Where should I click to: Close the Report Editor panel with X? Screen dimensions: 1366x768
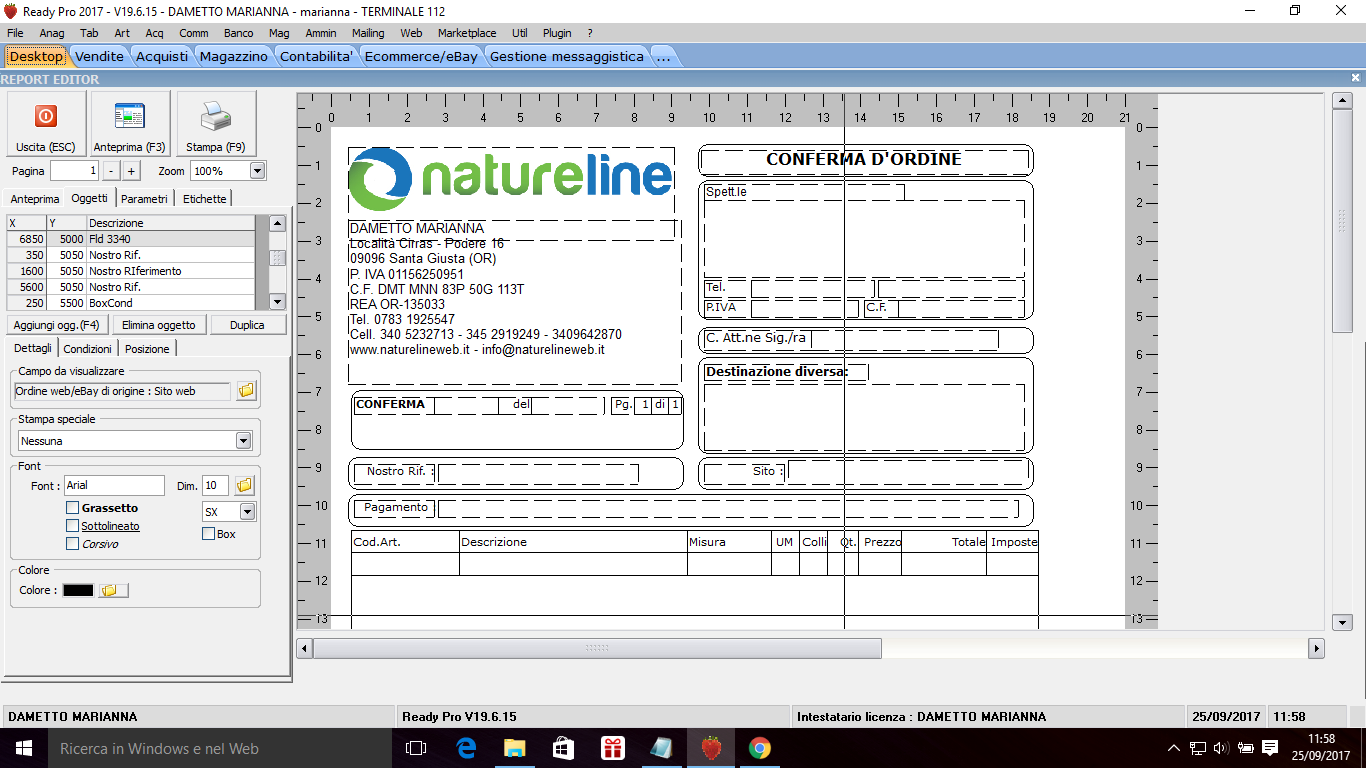tap(1356, 78)
